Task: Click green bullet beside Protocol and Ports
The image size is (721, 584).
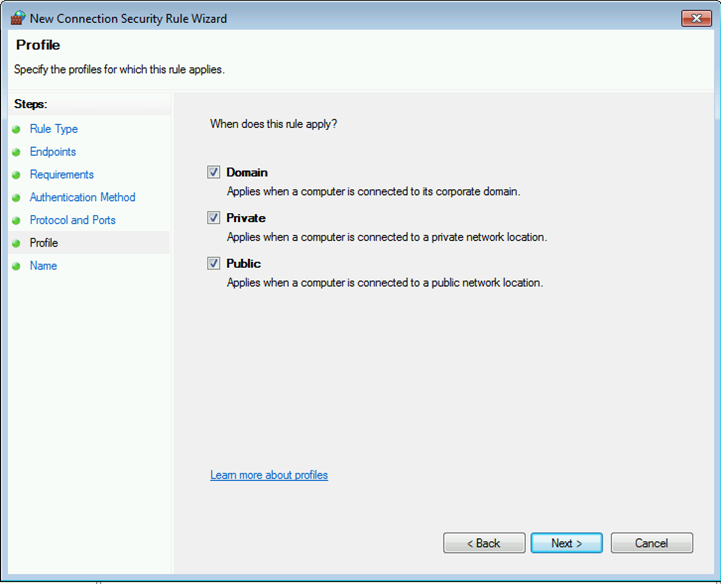Action: (x=16, y=220)
